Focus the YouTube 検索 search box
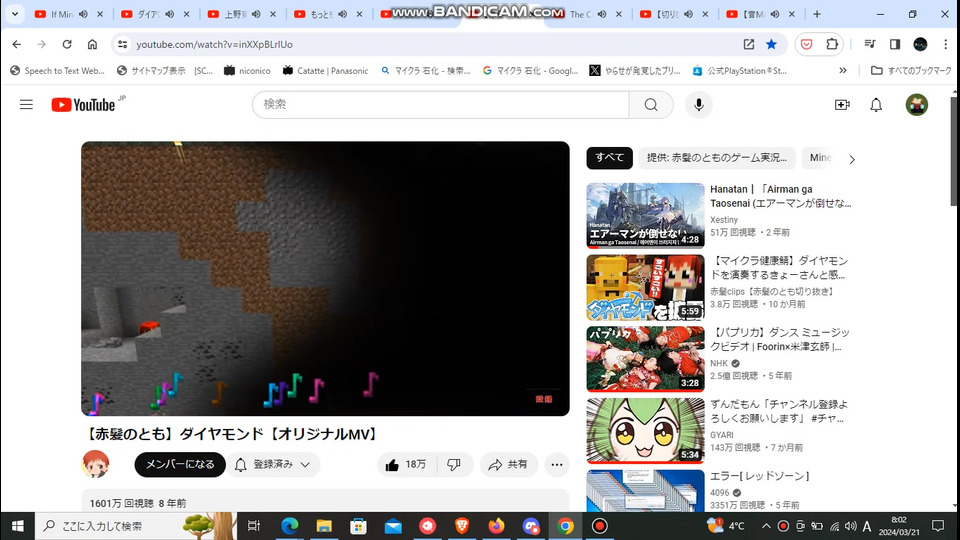960x540 pixels. [441, 105]
